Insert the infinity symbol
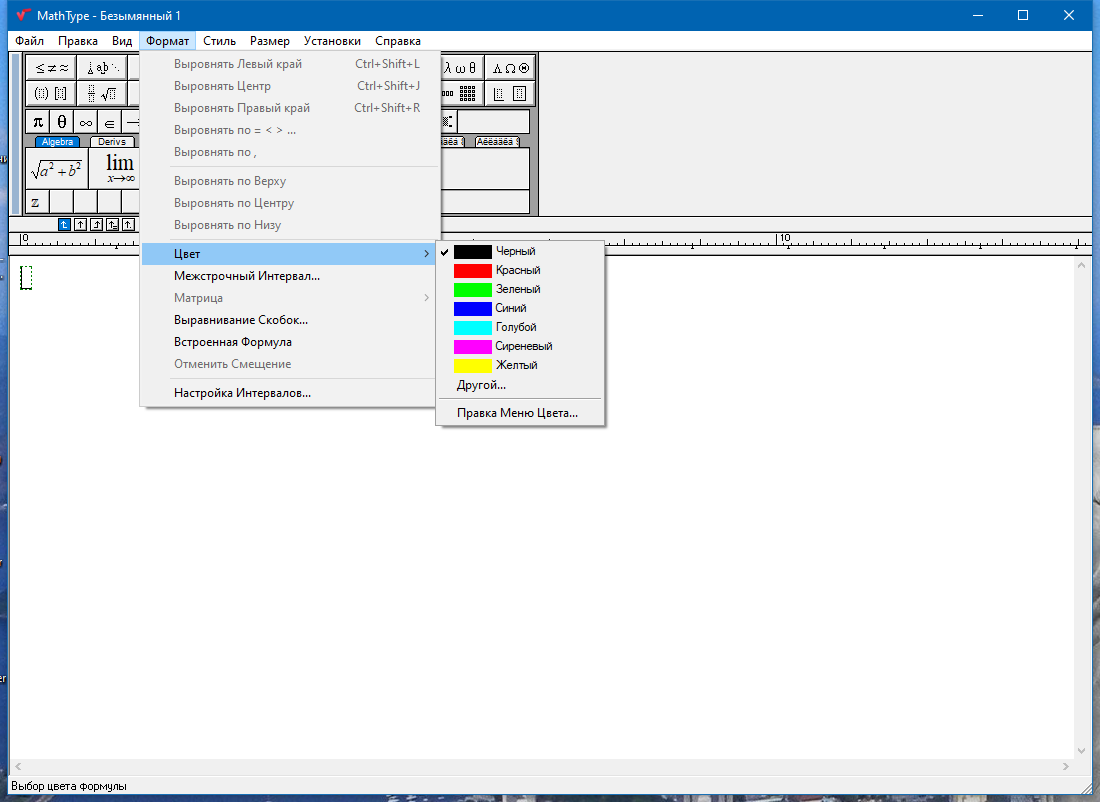 [86, 122]
